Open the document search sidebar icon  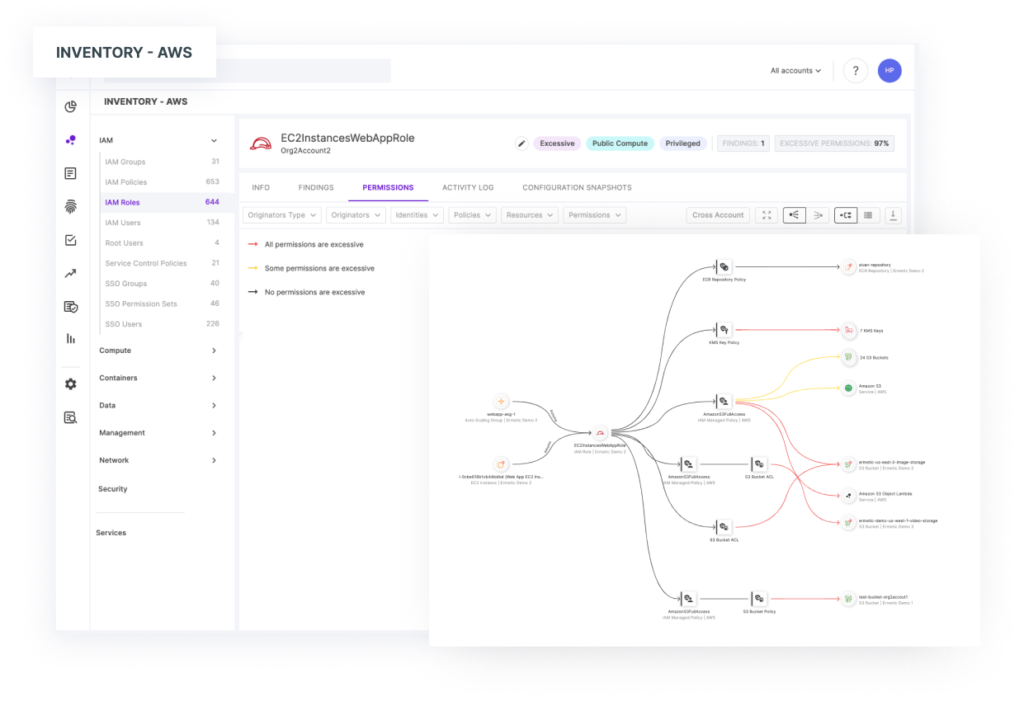pos(71,417)
